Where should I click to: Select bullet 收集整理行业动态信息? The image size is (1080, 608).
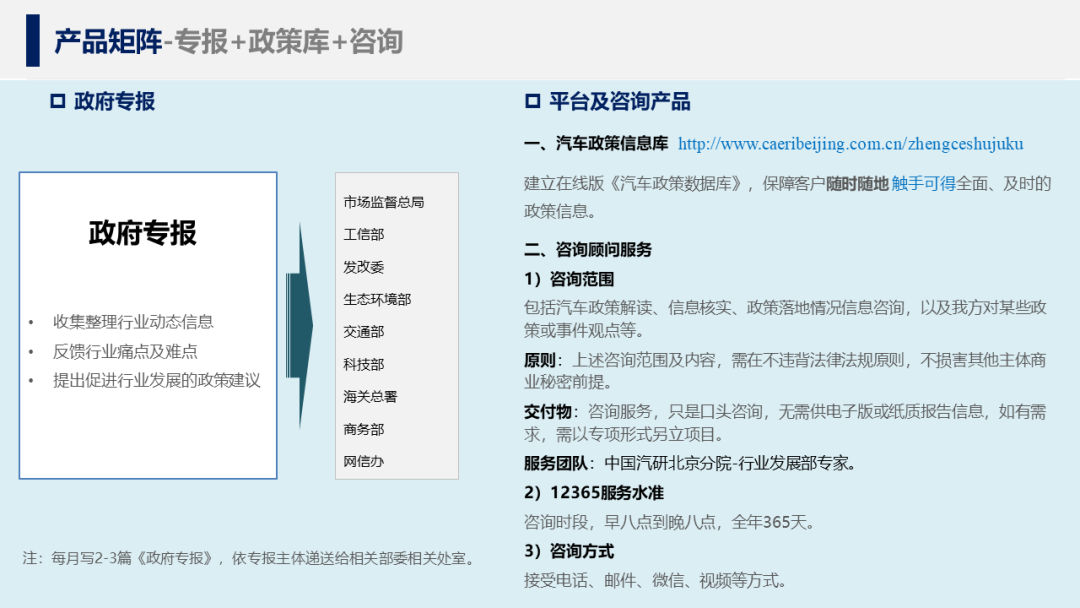click(133, 322)
